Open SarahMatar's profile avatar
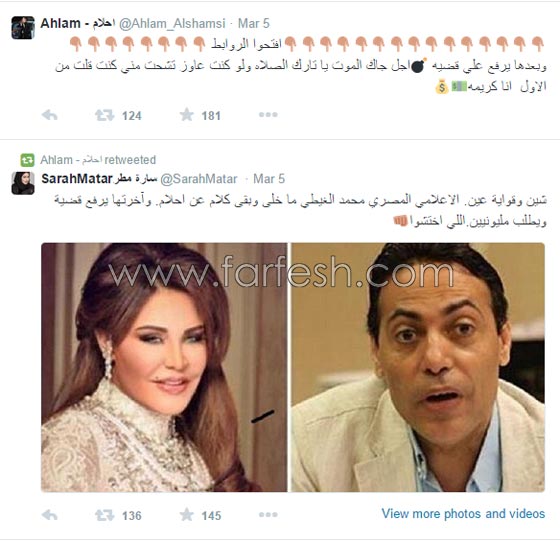 click(23, 183)
